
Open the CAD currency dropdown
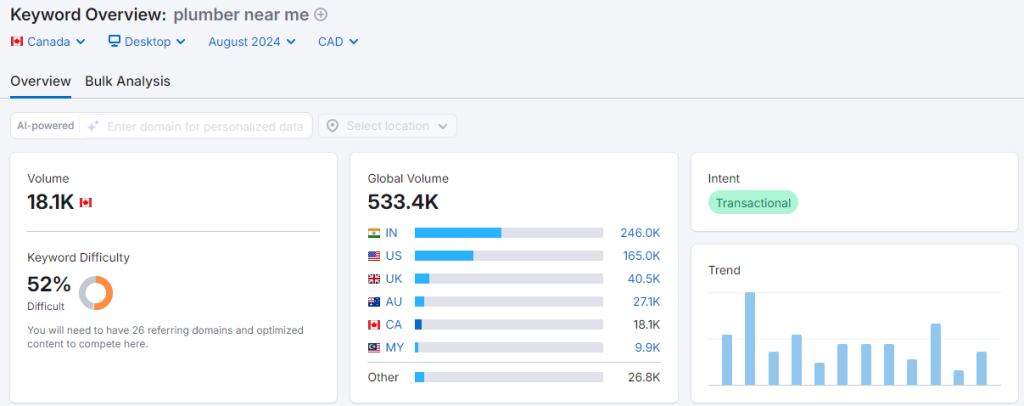(338, 42)
